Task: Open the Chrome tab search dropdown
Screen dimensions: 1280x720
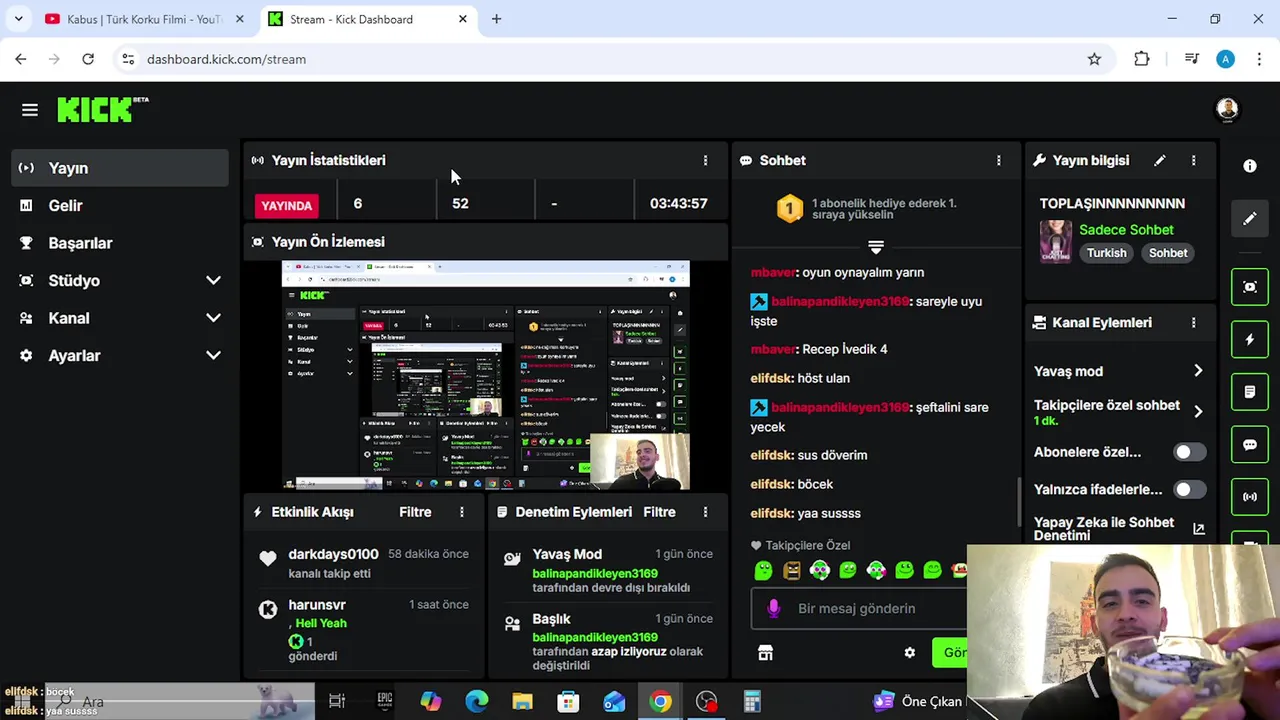Action: [x=18, y=19]
